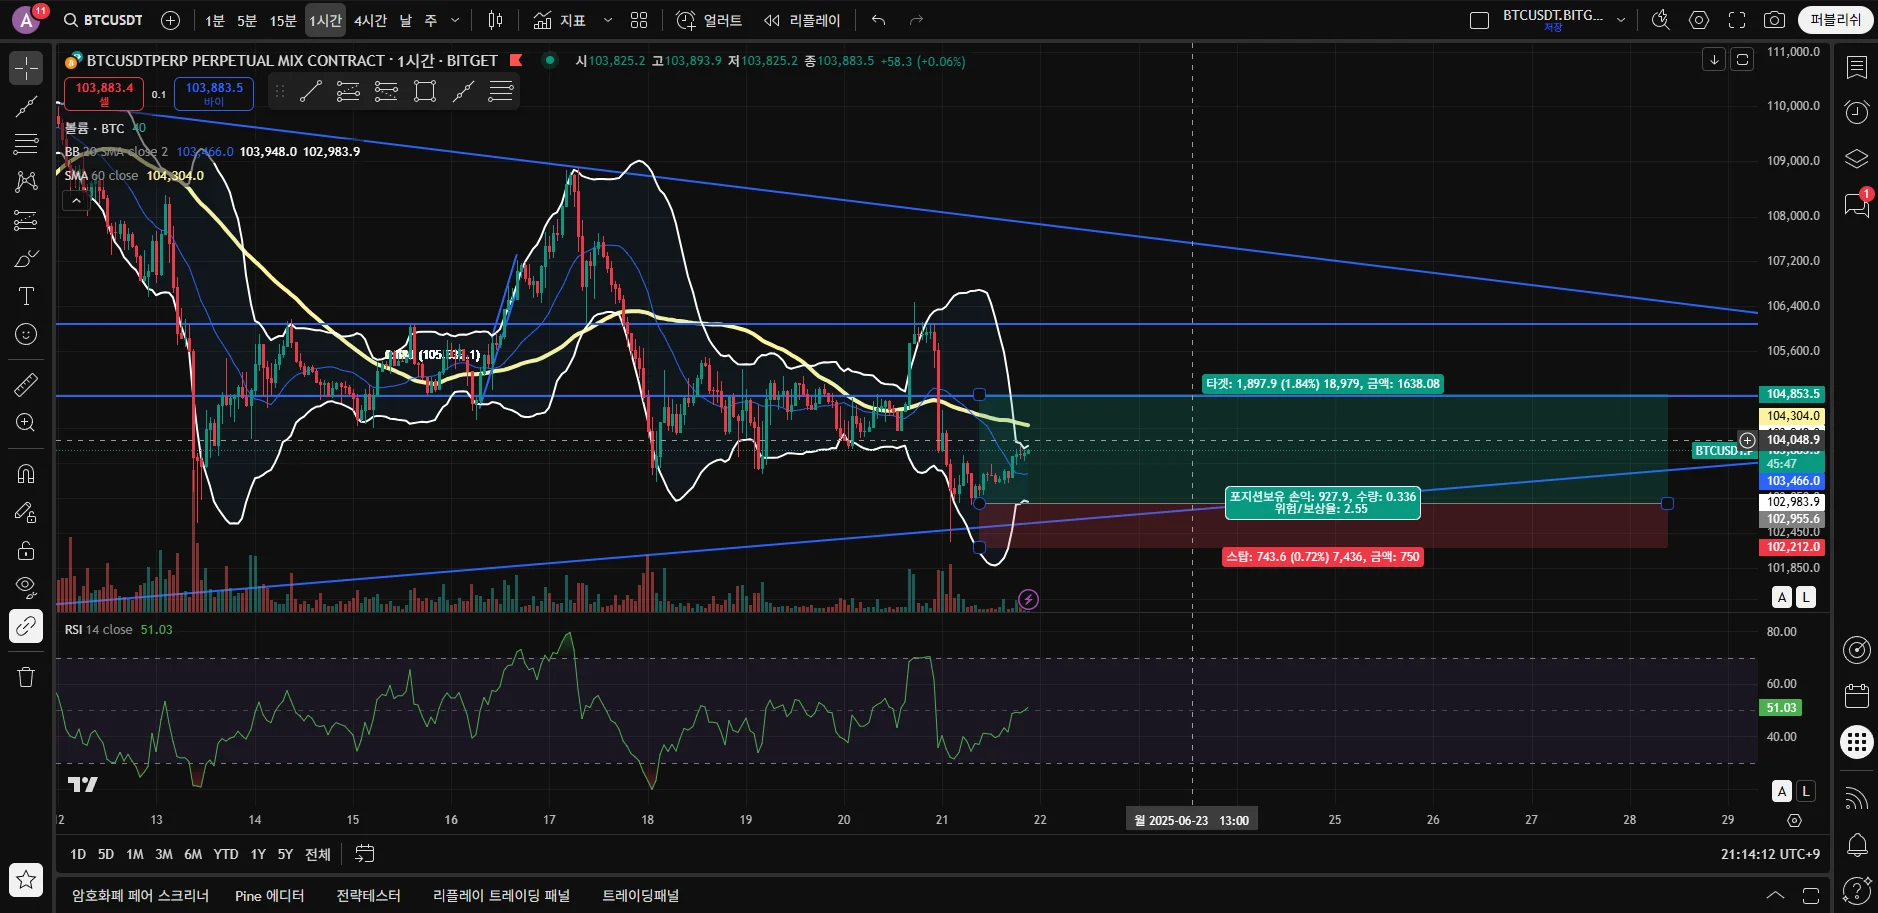Open the forecasting and measurement tools
Image resolution: width=1878 pixels, height=913 pixels.
26,220
